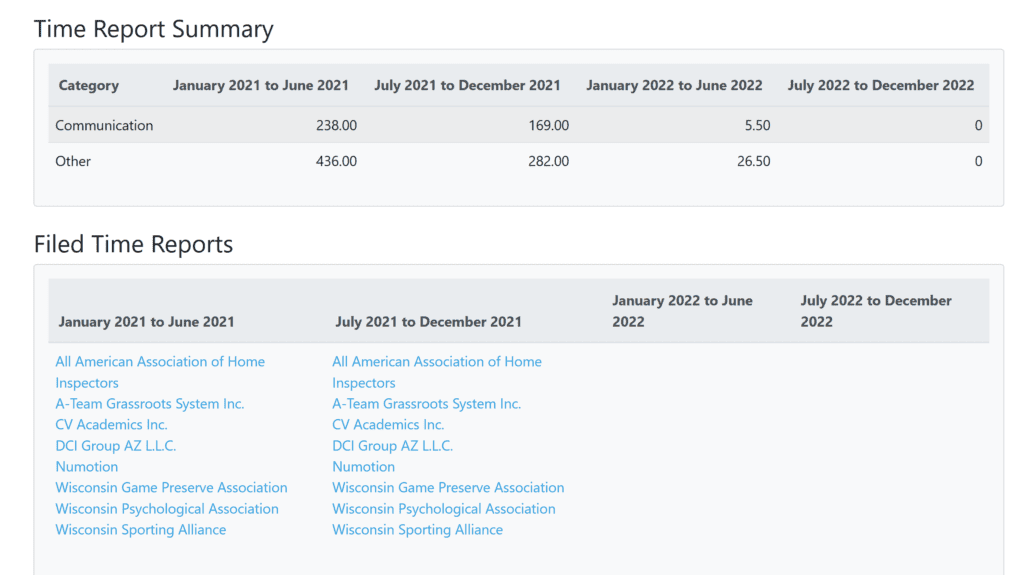The width and height of the screenshot is (1024, 575).
Task: Open July 2021 All American Association of Home Inspectors report
Action: point(437,372)
